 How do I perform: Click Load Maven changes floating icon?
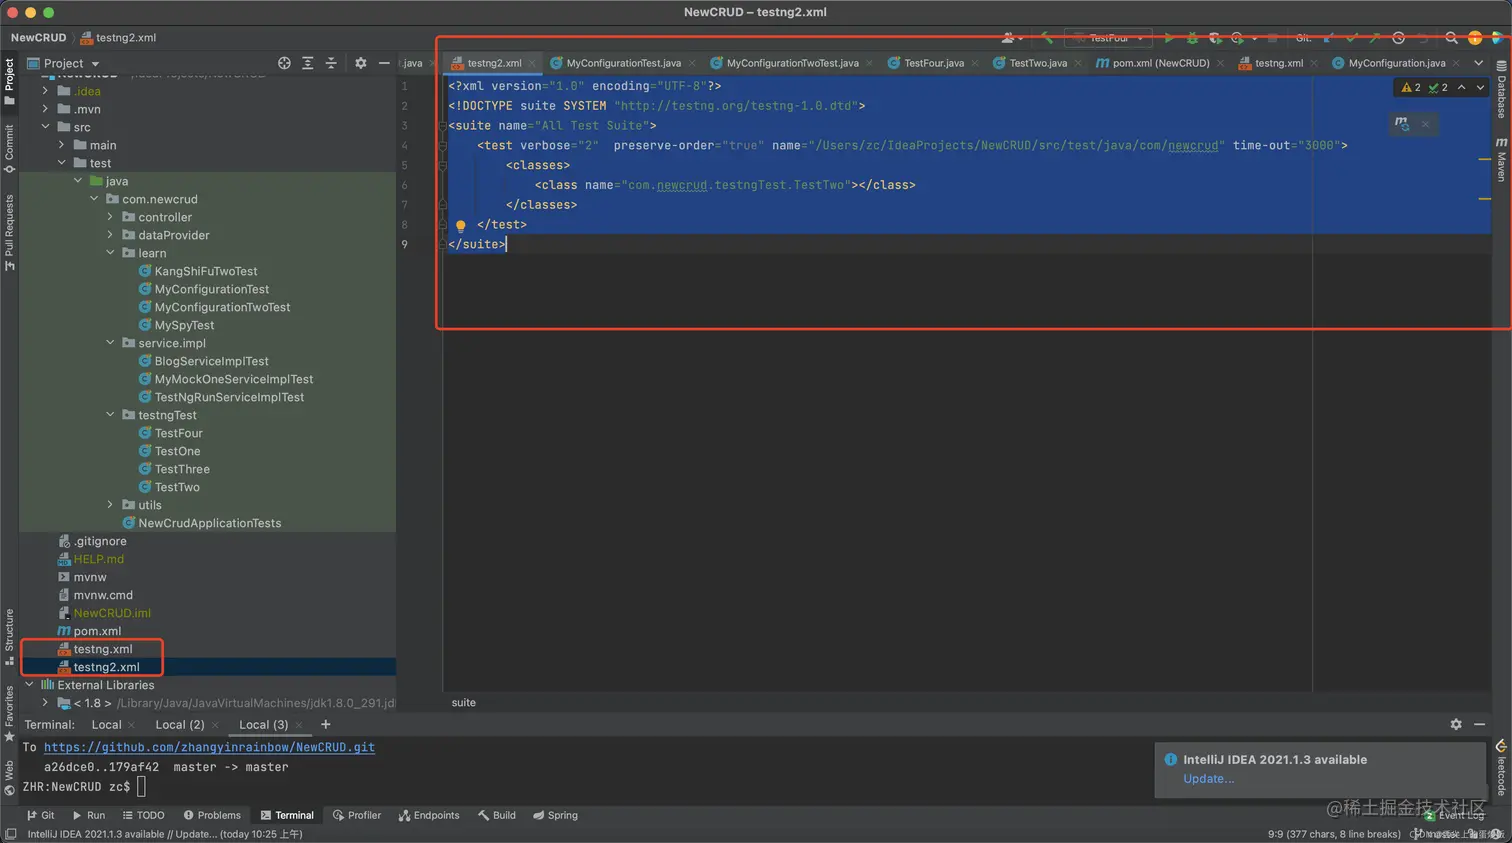1402,124
